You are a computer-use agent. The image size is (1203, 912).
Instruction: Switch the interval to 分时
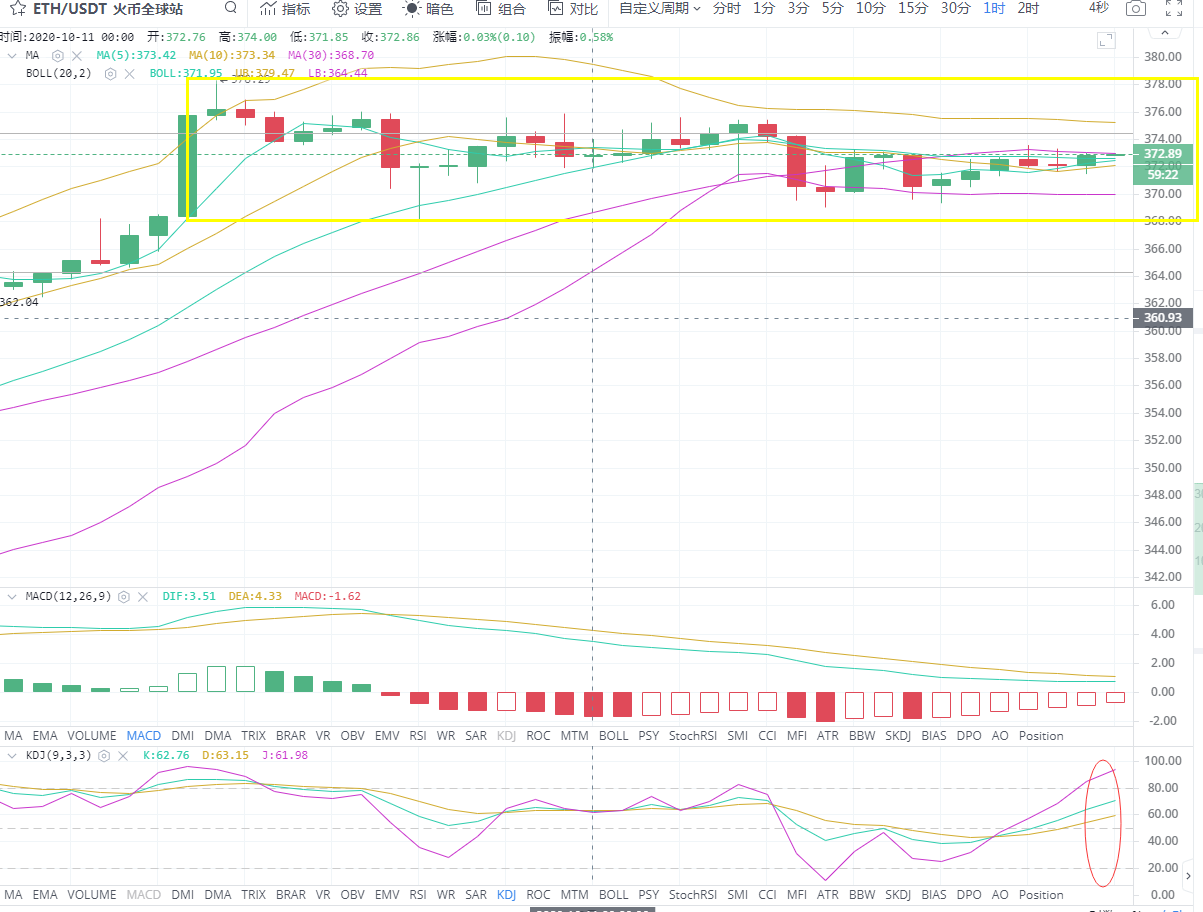pyautogui.click(x=727, y=9)
